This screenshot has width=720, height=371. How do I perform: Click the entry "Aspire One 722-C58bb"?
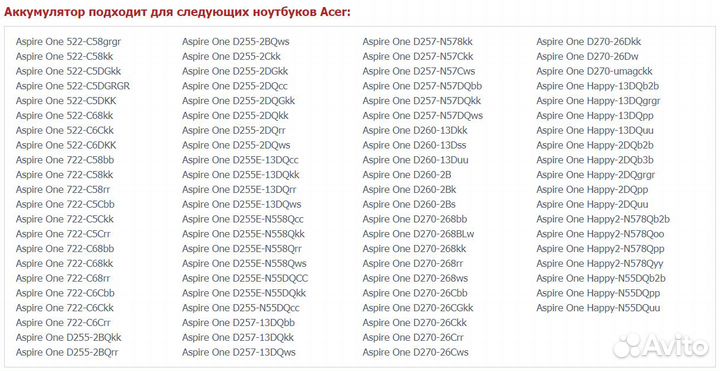click(65, 160)
